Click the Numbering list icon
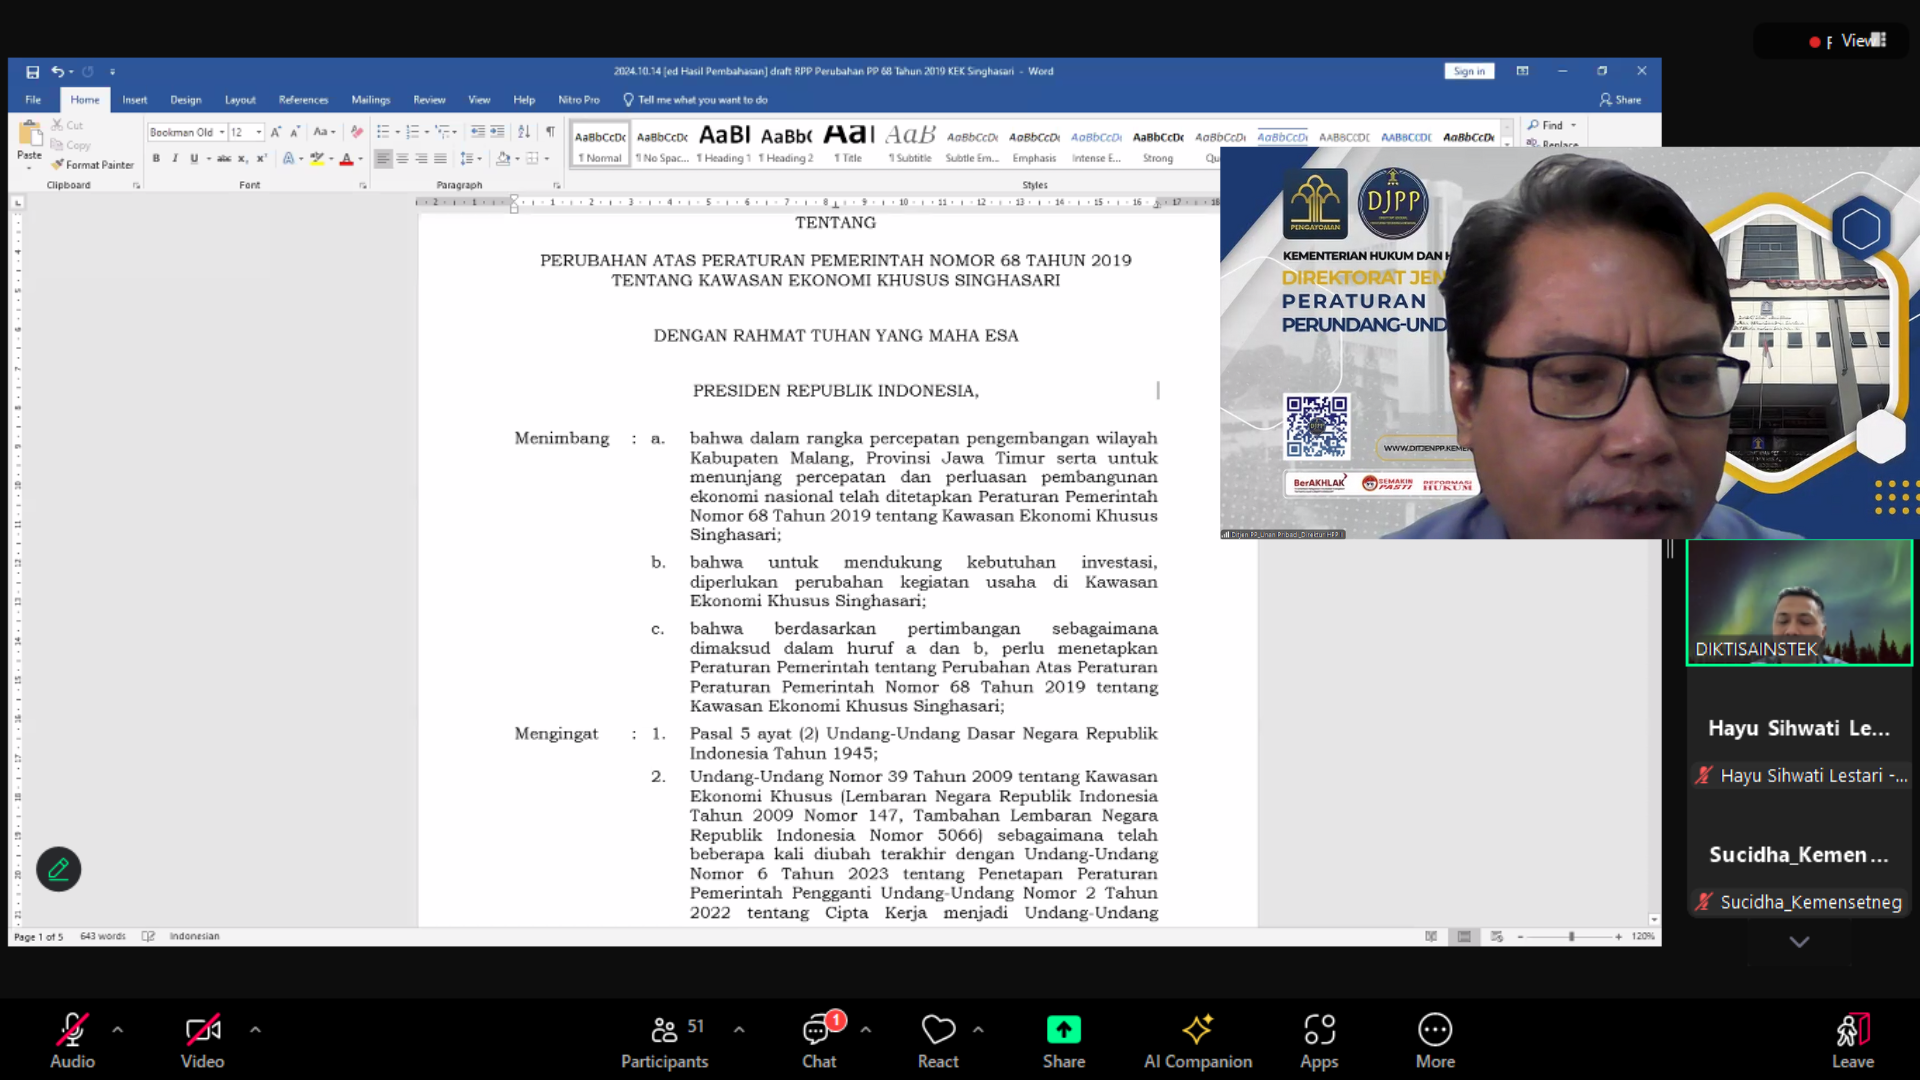The height and width of the screenshot is (1080, 1920). coord(412,132)
